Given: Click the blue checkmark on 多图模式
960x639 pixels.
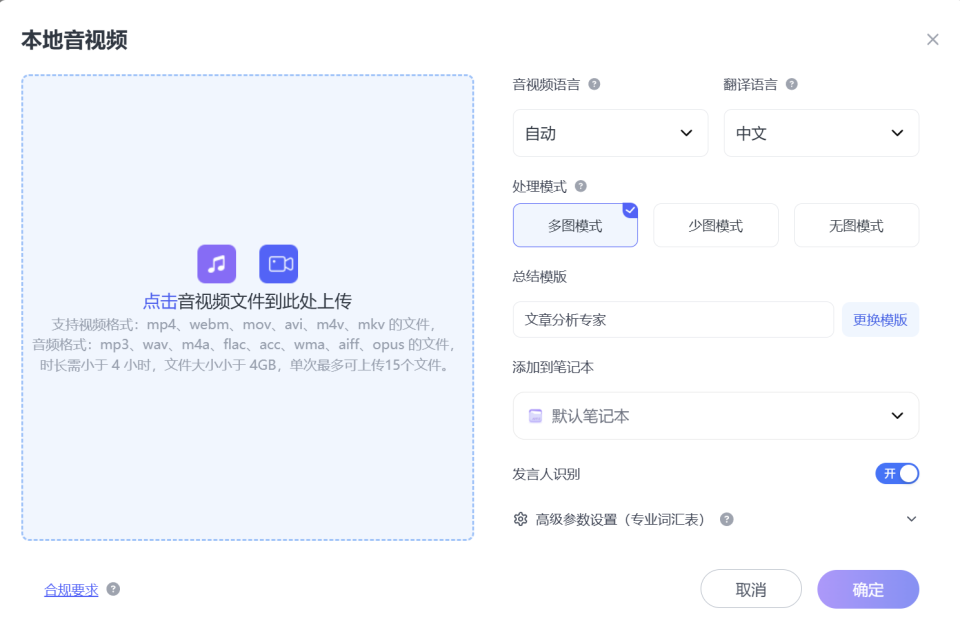Looking at the screenshot, I should pos(630,209).
